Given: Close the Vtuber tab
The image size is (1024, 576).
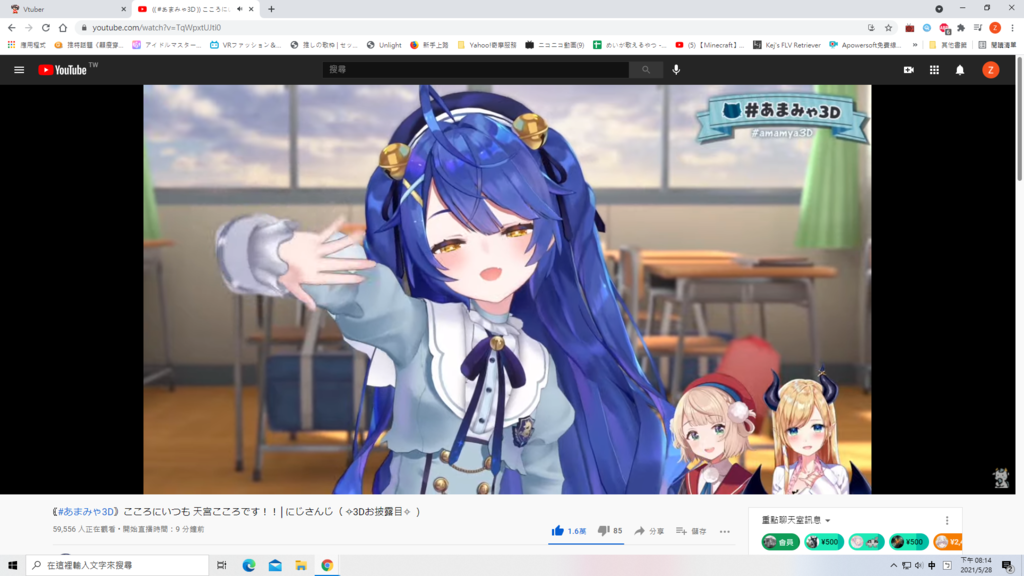Looking at the screenshot, I should point(123,9).
